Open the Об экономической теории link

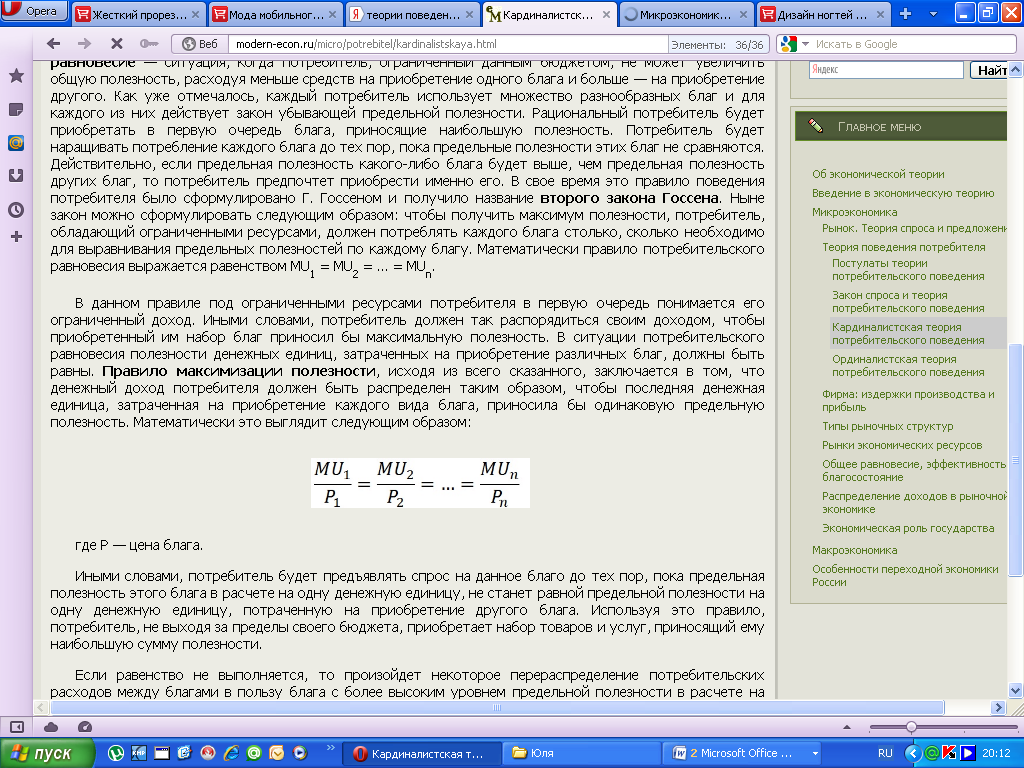coord(878,174)
